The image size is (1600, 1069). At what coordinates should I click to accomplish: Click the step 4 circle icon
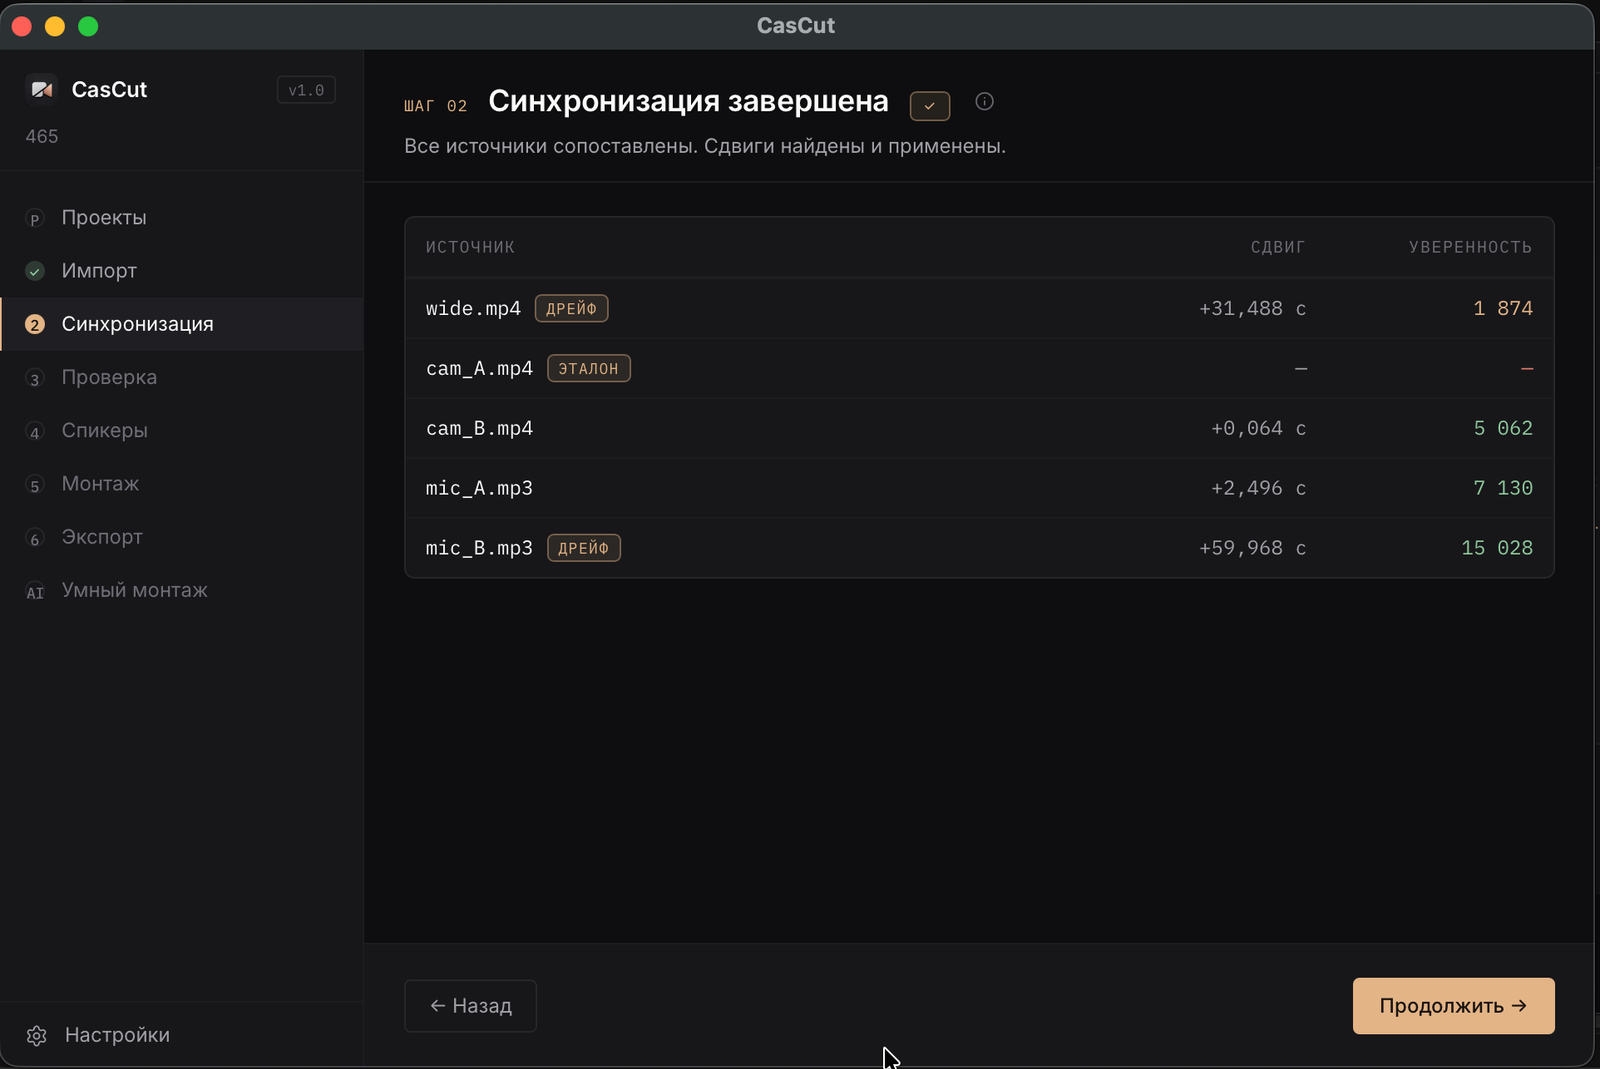35,432
